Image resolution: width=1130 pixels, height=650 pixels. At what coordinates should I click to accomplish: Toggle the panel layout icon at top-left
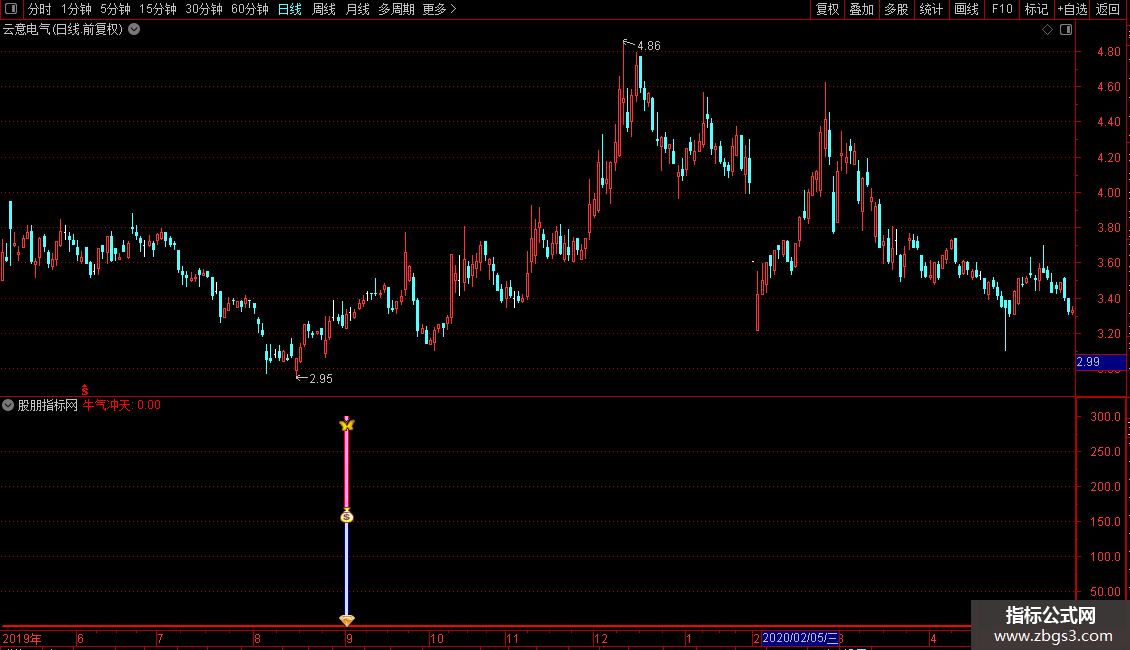tap(11, 9)
